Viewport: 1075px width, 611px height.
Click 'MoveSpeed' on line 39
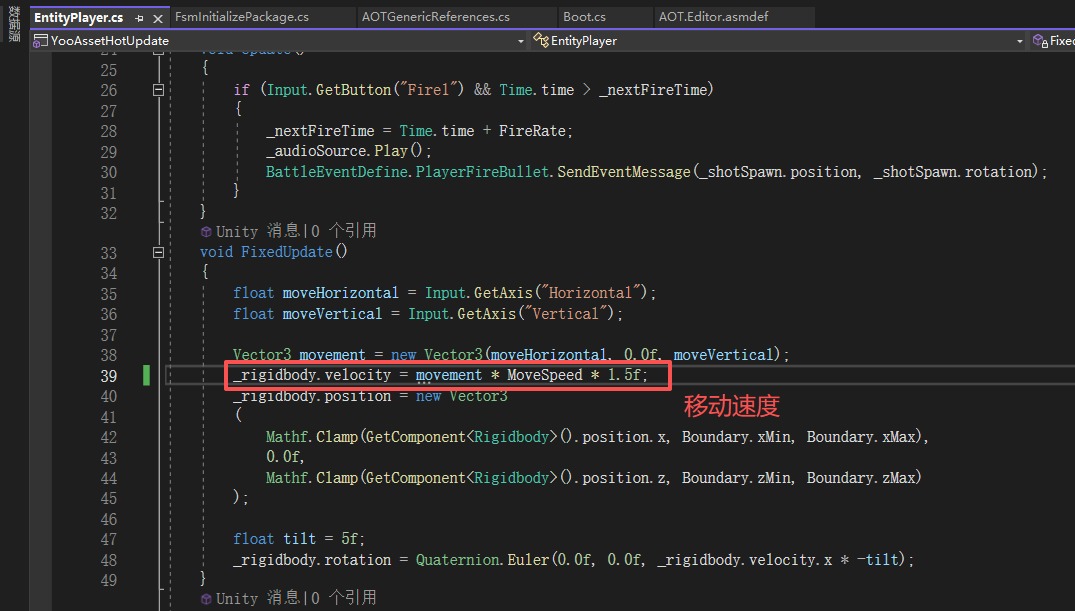[x=544, y=374]
